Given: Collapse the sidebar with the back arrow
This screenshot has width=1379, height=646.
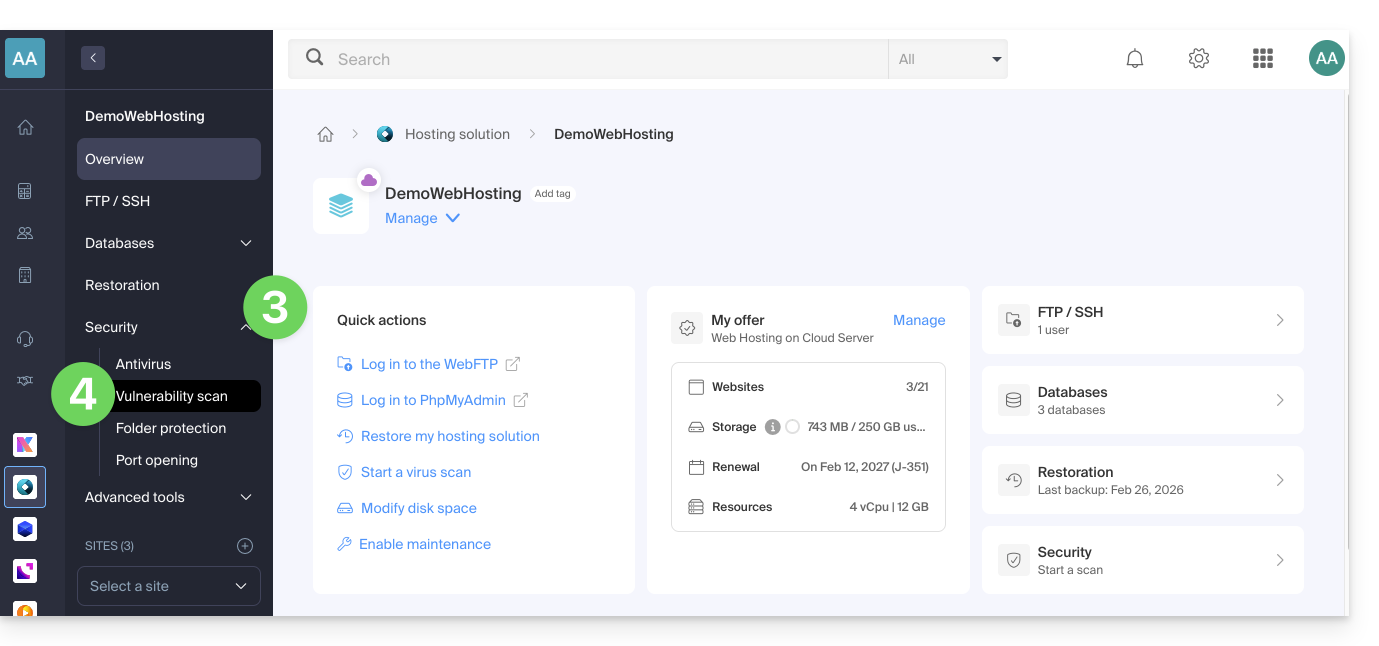Looking at the screenshot, I should click(x=93, y=58).
